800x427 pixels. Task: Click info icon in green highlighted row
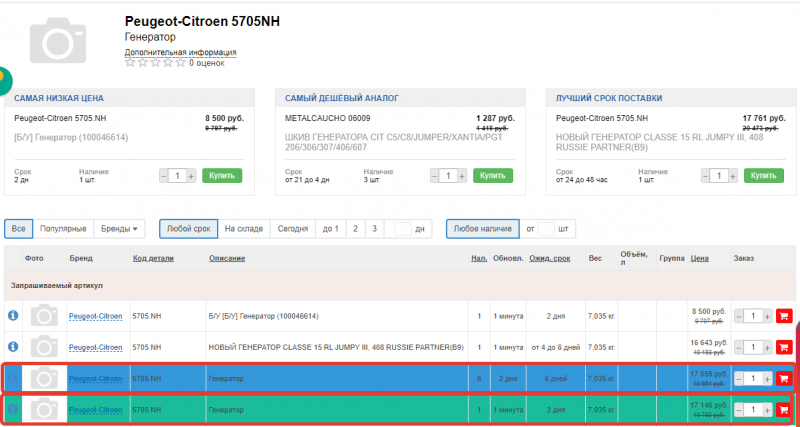coord(13,409)
